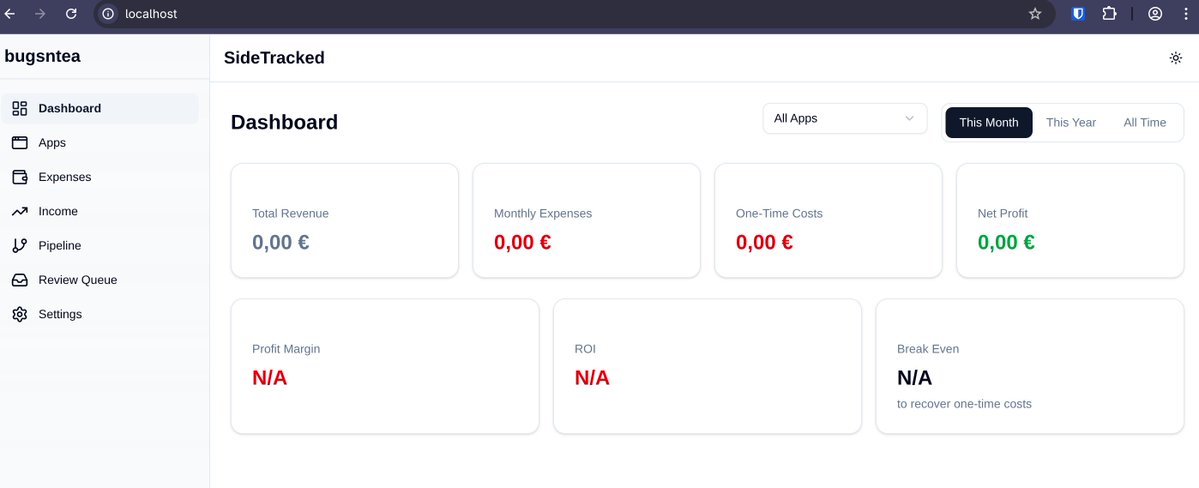Click the ROI card label
The width and height of the screenshot is (1199, 488).
pyautogui.click(x=585, y=349)
